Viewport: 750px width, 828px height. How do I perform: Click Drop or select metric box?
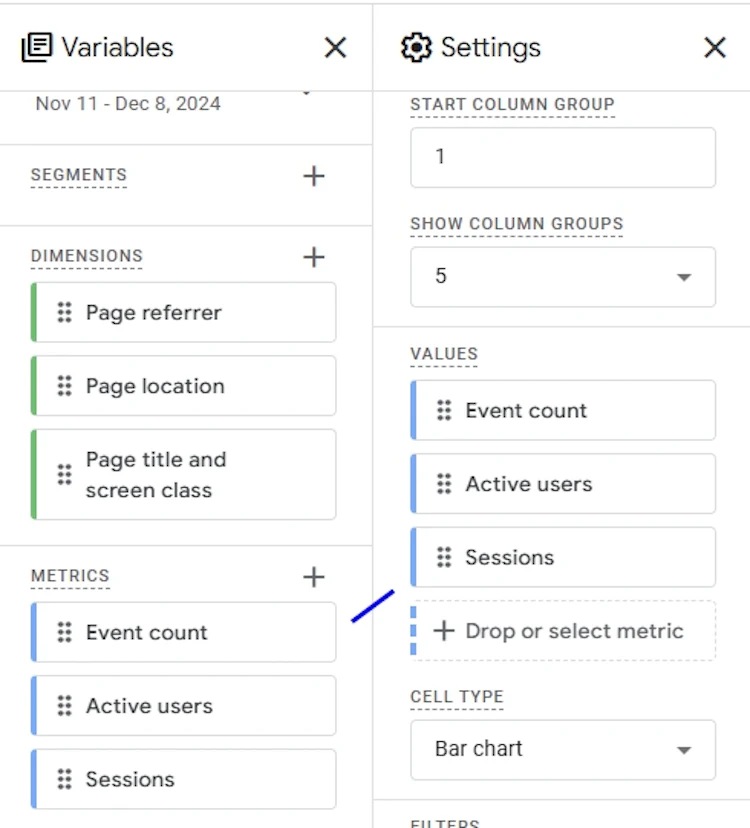pos(563,631)
